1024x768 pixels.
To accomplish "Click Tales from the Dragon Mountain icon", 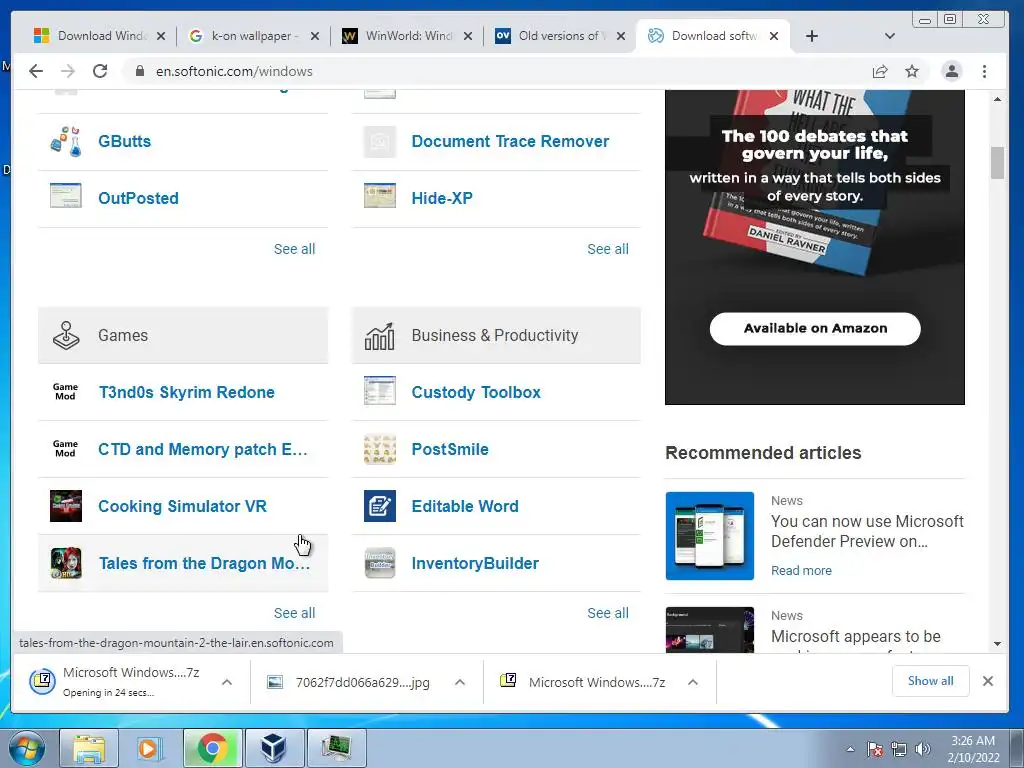I will pos(66,563).
